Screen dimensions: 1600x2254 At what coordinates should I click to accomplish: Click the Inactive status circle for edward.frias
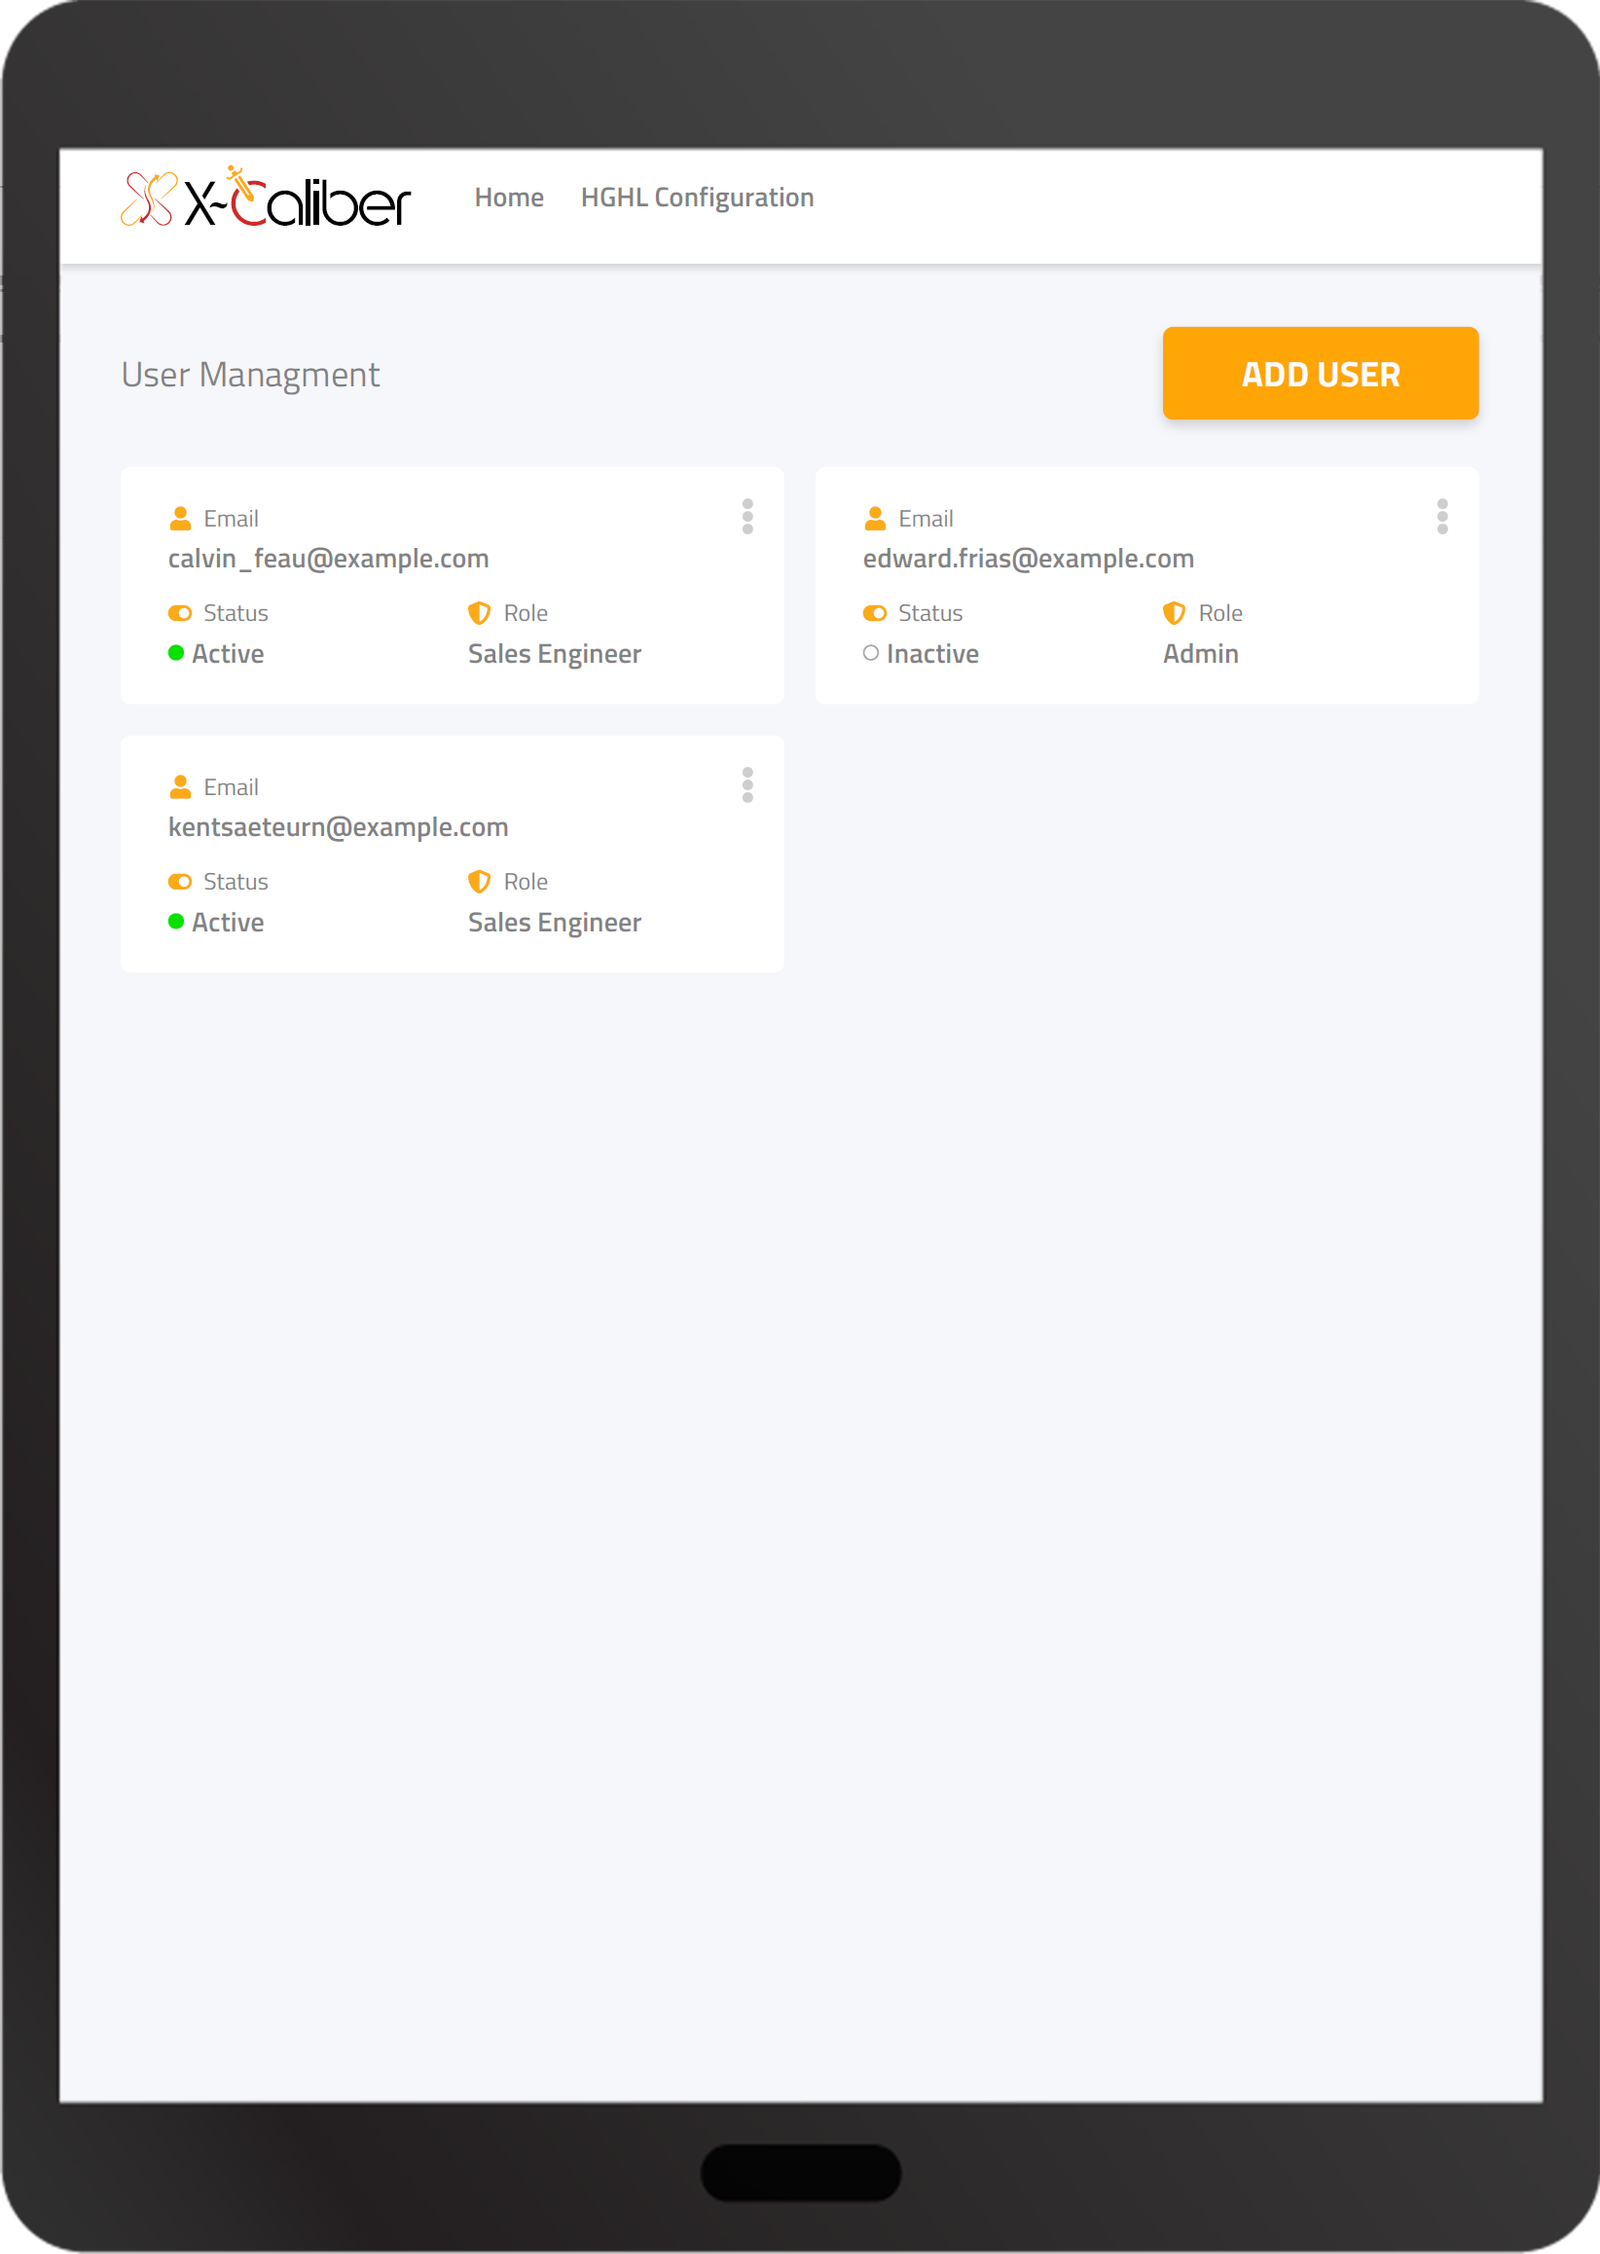pyautogui.click(x=871, y=653)
